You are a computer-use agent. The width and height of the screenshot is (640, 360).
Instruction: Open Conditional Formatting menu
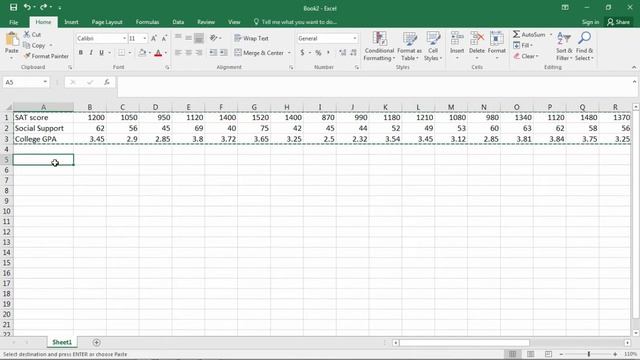[x=379, y=46]
